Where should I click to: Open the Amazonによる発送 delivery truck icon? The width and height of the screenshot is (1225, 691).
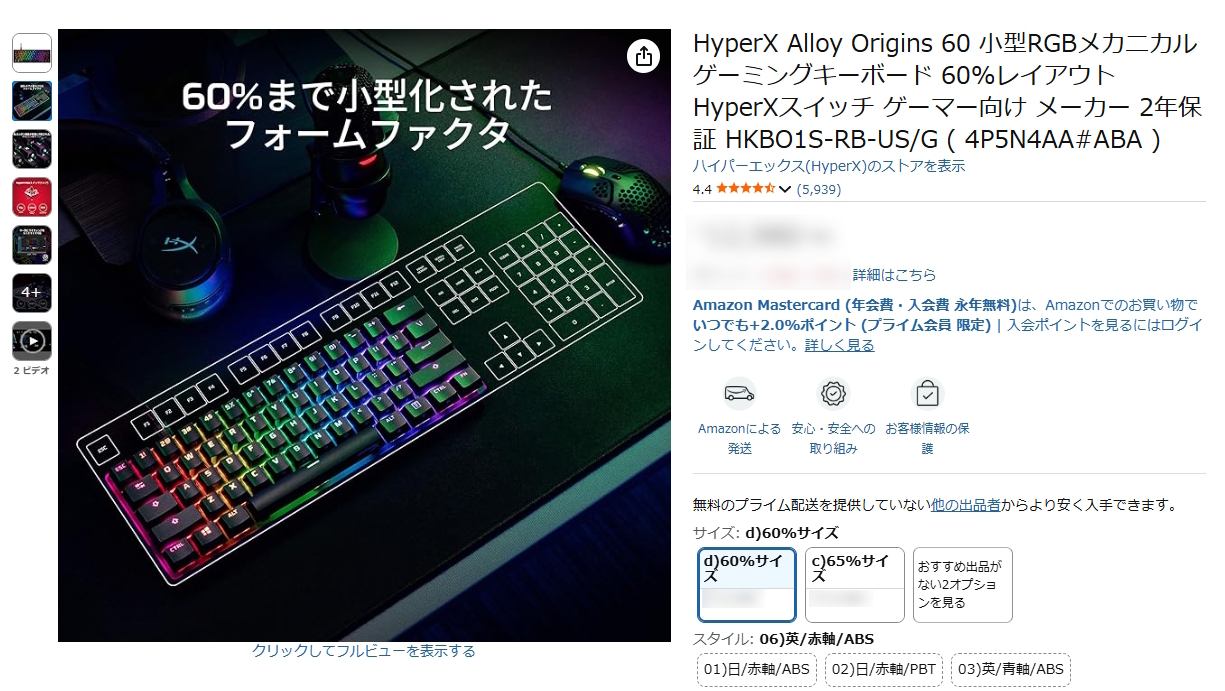(x=739, y=393)
